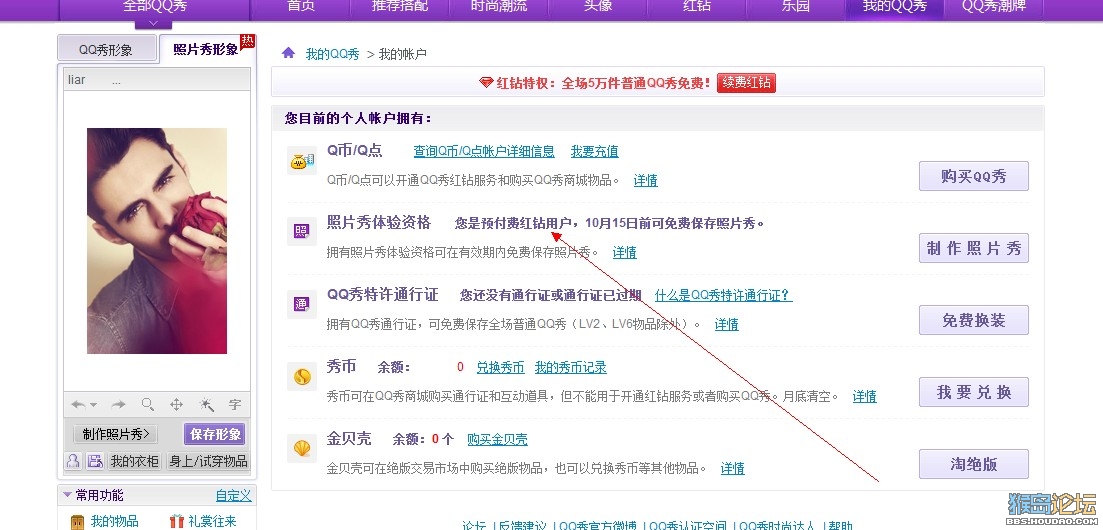Click the Q币/Q点 money bag icon
1103x530 pixels.
pyautogui.click(x=302, y=161)
